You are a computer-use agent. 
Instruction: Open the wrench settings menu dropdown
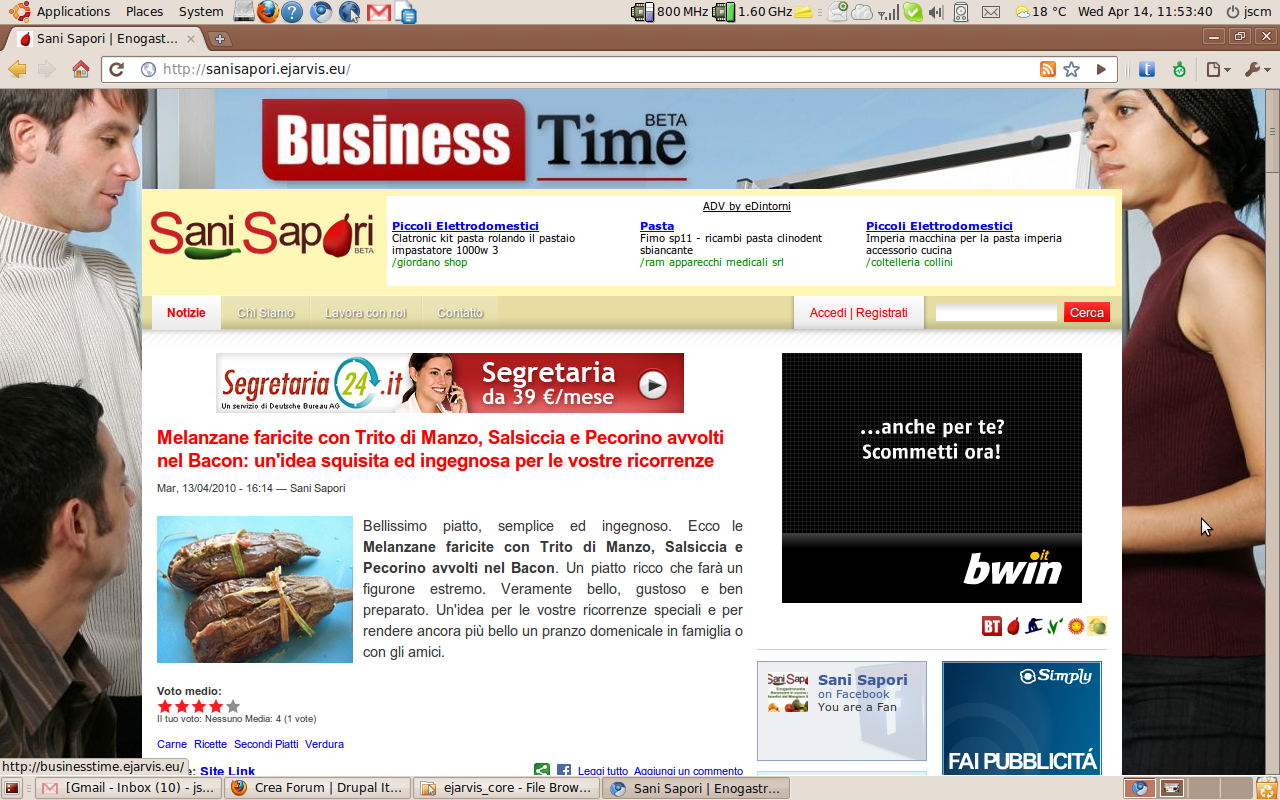tap(1257, 69)
